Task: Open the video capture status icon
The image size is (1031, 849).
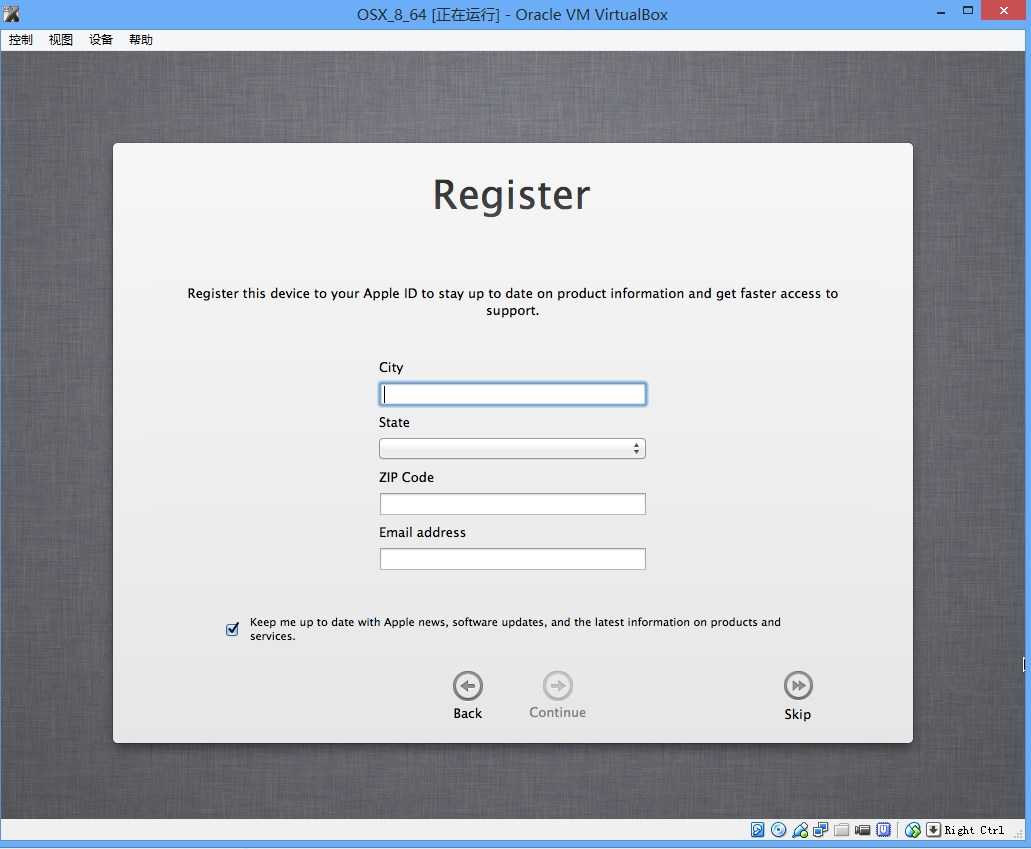Action: (862, 830)
